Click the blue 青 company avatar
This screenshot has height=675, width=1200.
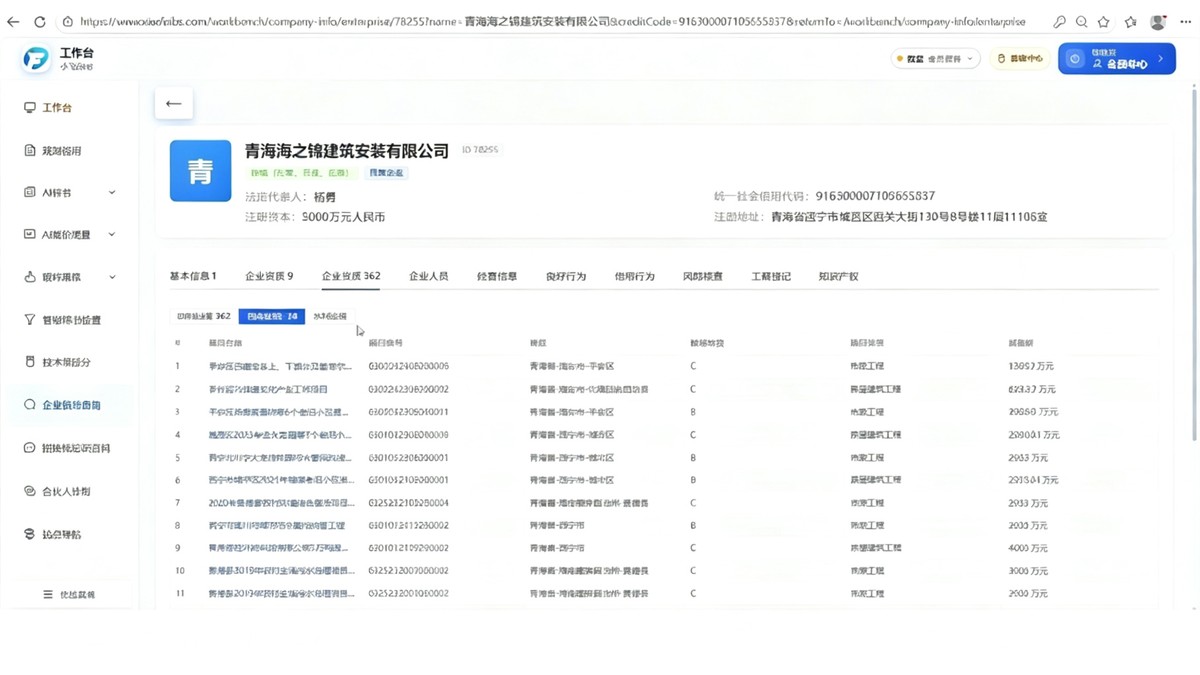tap(200, 171)
